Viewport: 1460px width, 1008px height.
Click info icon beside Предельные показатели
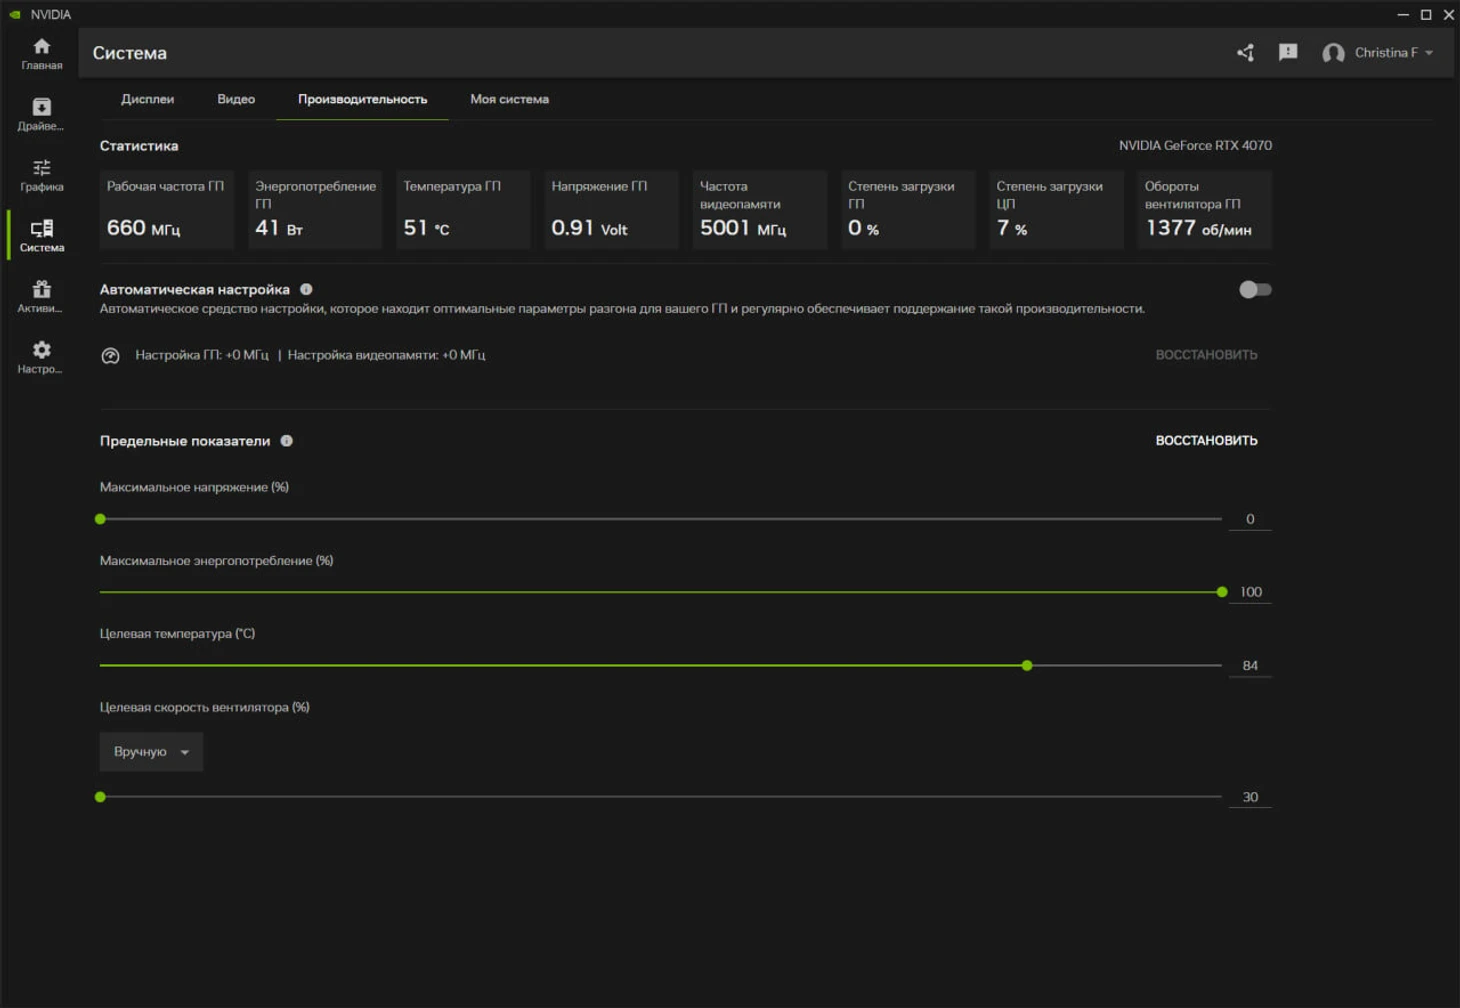(x=287, y=441)
